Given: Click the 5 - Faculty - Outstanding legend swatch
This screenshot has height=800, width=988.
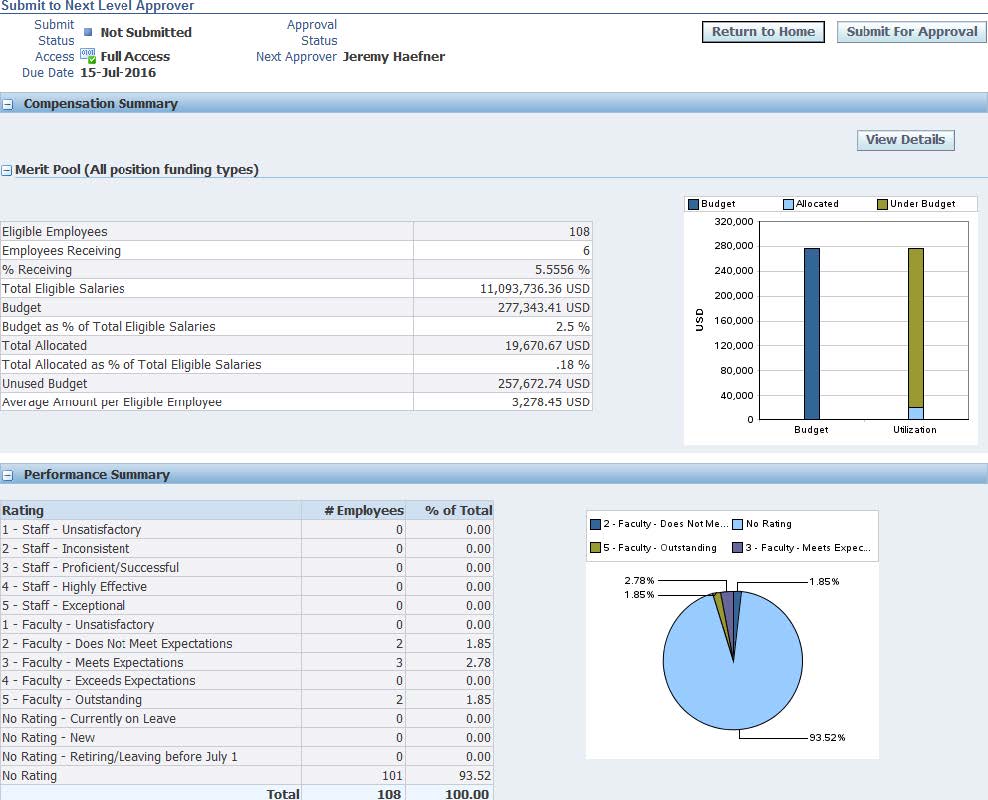Looking at the screenshot, I should tap(596, 548).
